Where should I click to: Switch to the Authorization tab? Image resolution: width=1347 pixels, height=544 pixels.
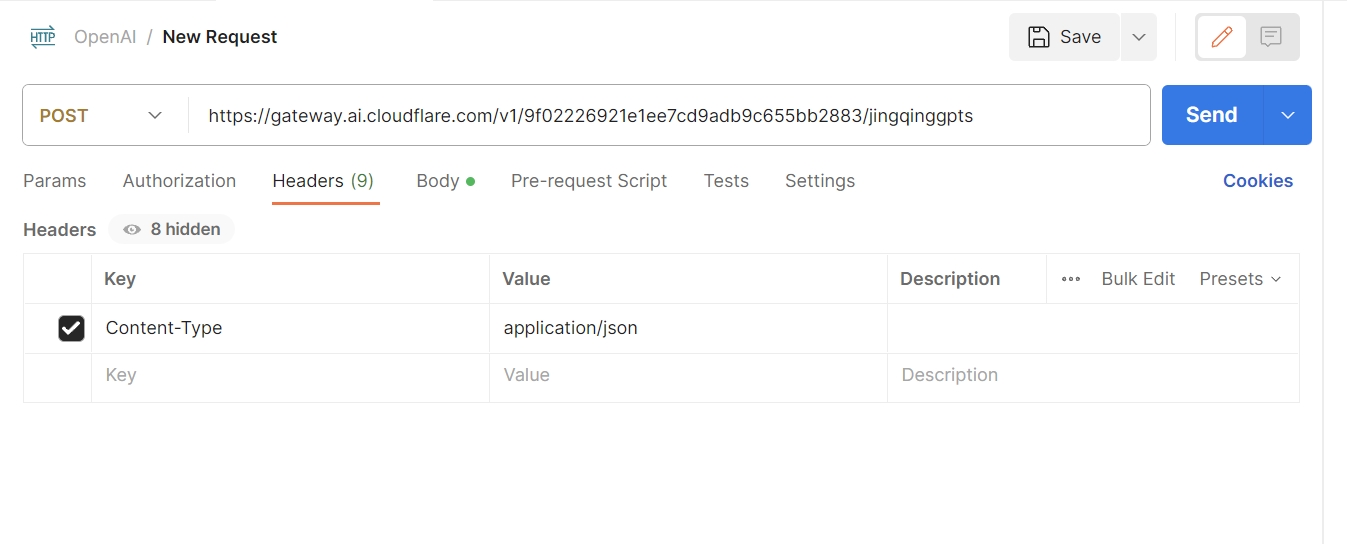click(179, 181)
